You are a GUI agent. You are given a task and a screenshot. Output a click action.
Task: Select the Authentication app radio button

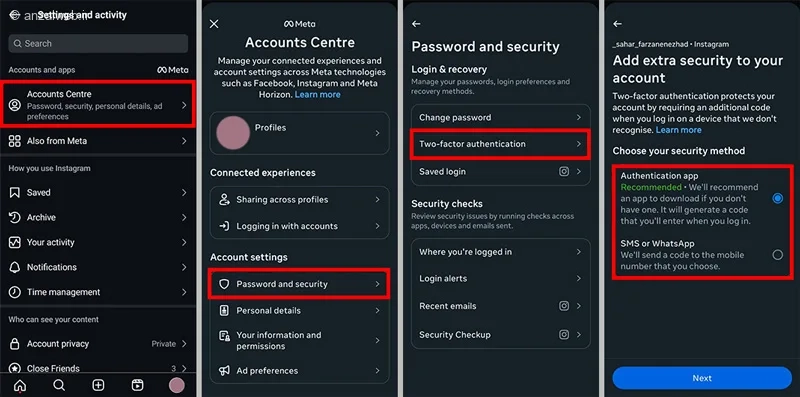coord(778,198)
